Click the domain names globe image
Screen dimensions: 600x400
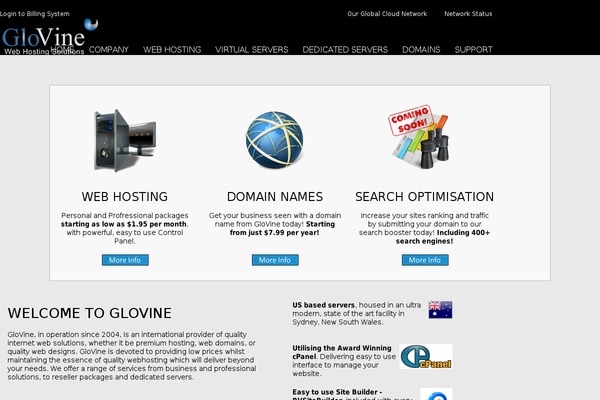coord(275,140)
